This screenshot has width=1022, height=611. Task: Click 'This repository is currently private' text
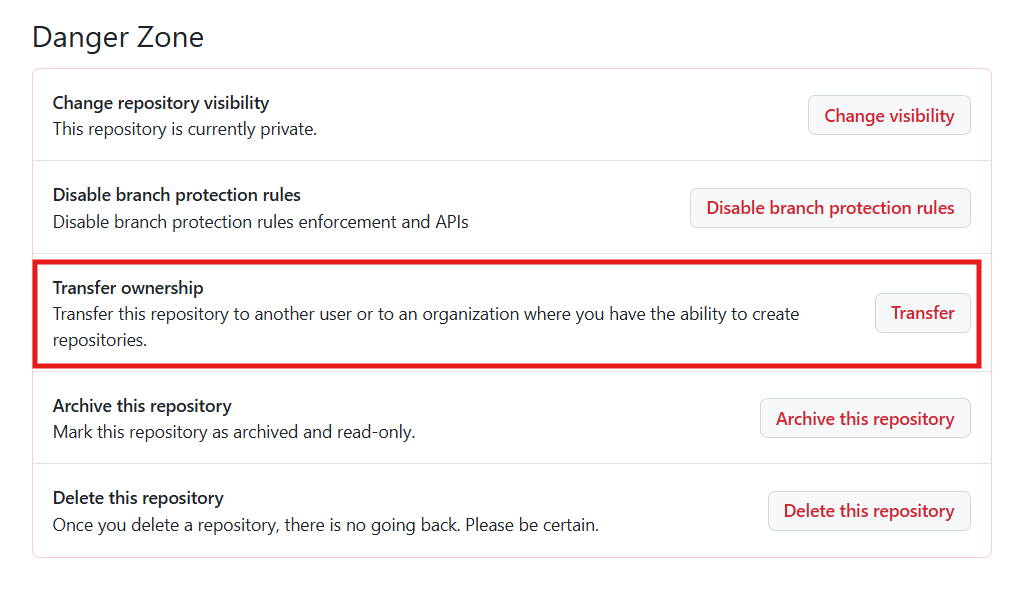point(184,129)
